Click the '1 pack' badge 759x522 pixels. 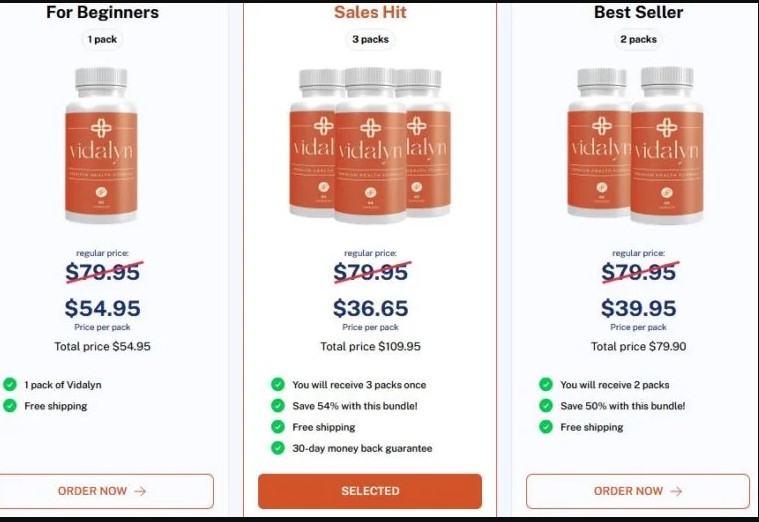click(x=102, y=40)
